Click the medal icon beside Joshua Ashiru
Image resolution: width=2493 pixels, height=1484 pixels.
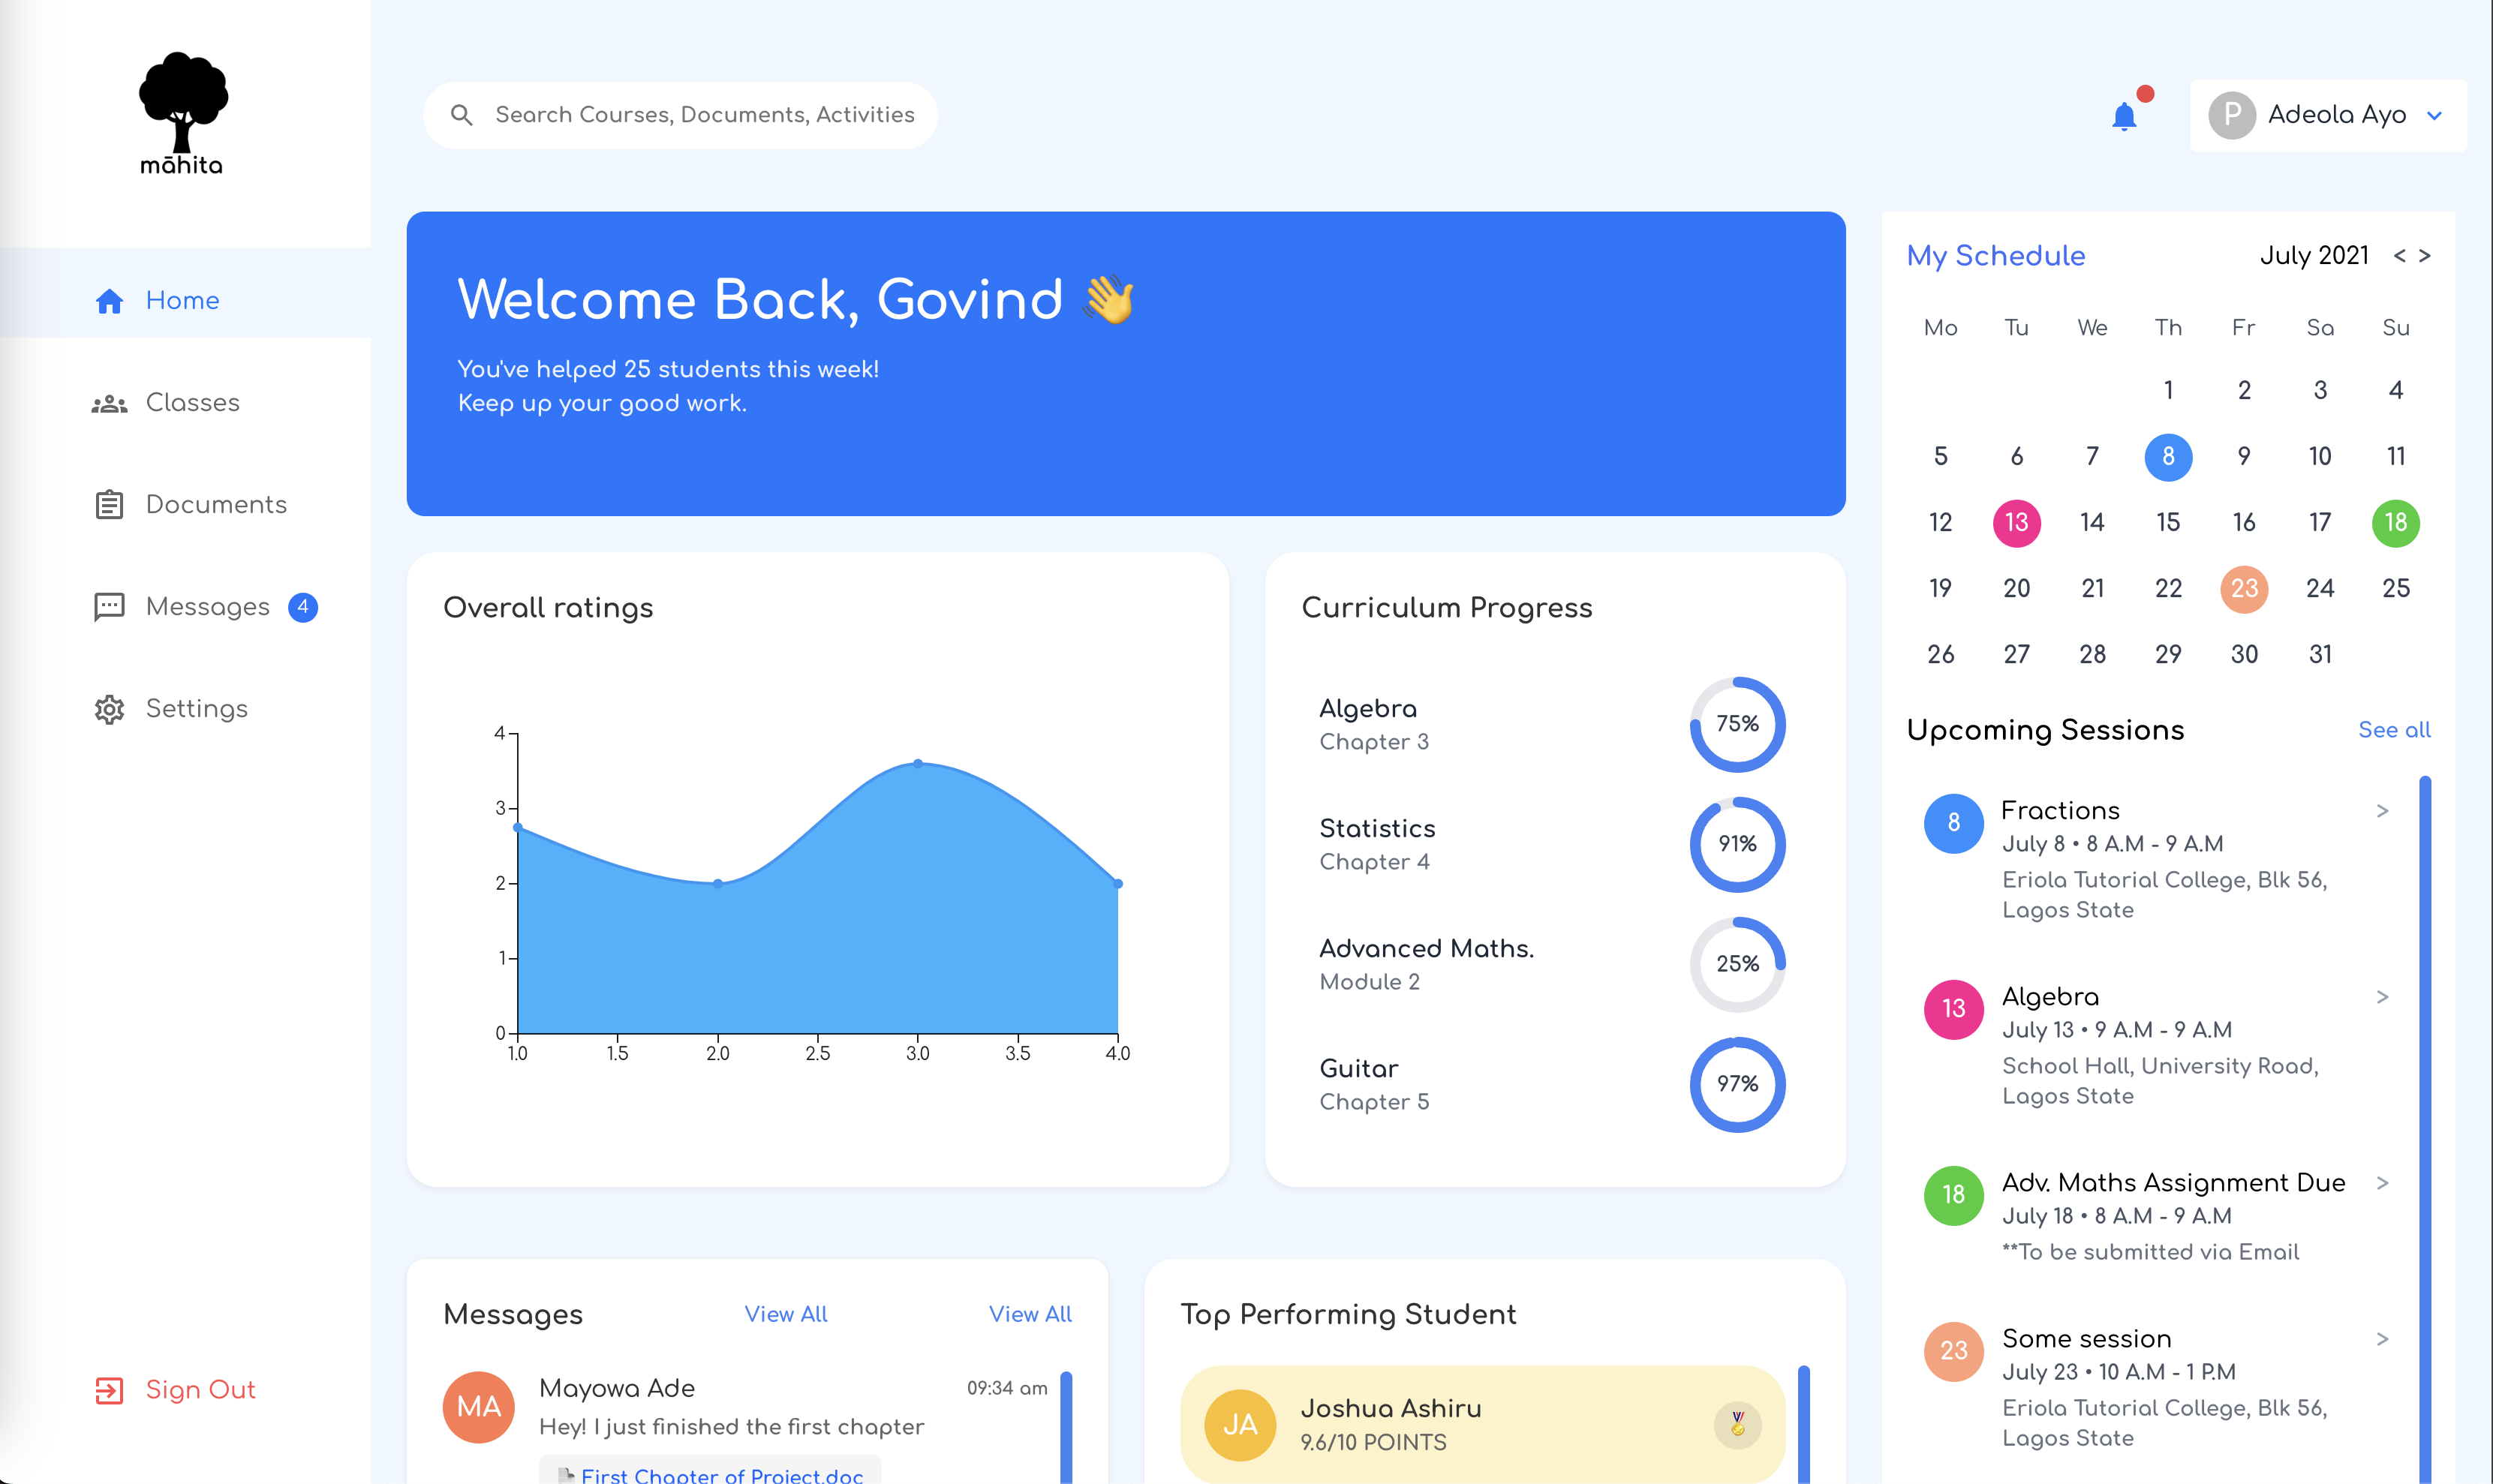(1737, 1424)
